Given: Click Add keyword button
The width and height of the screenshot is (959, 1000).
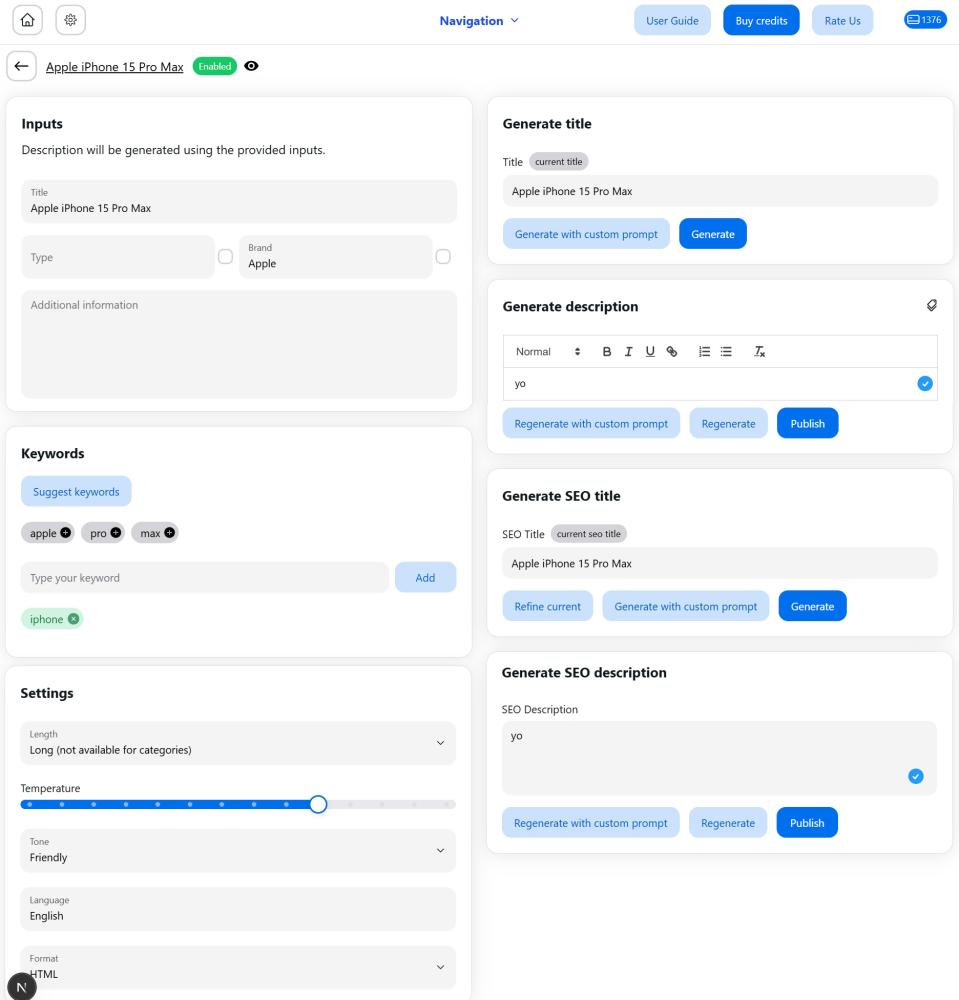Looking at the screenshot, I should tap(425, 577).
